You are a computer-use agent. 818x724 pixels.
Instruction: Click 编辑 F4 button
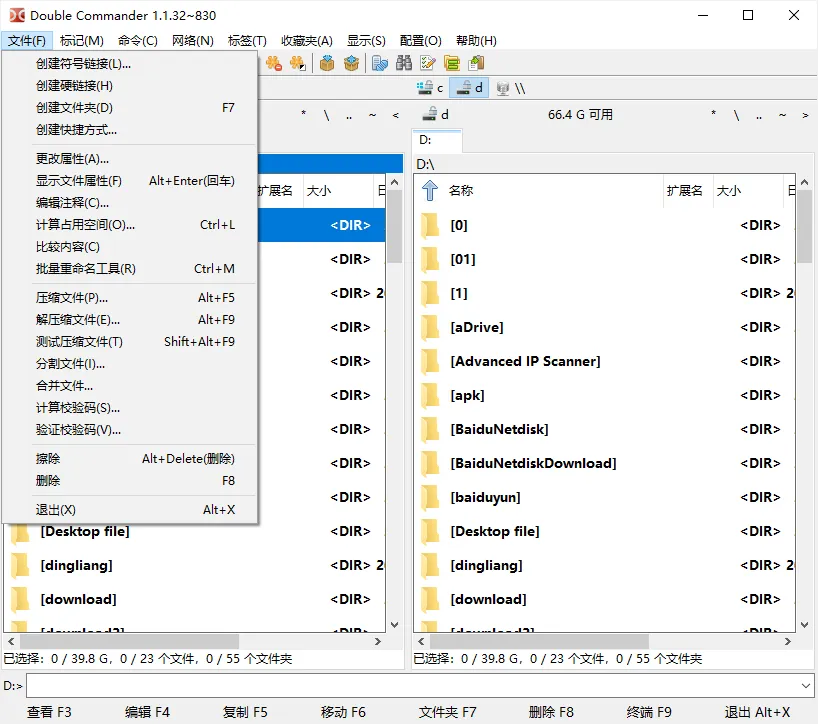pyautogui.click(x=148, y=712)
